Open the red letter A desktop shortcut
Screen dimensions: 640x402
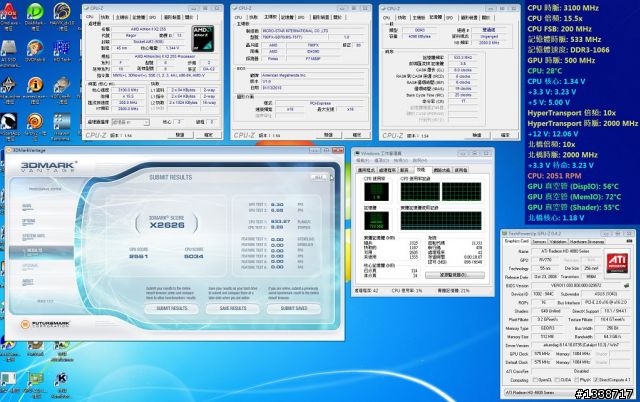coord(9,12)
